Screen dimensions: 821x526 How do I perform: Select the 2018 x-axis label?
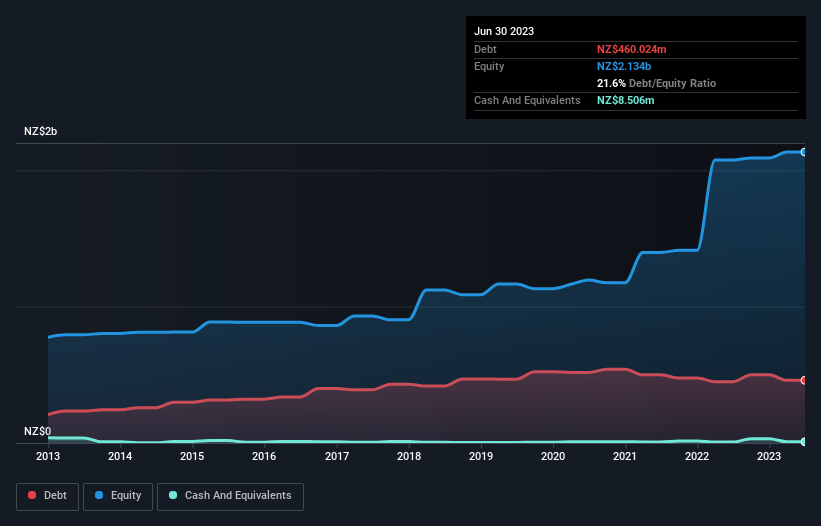point(409,456)
